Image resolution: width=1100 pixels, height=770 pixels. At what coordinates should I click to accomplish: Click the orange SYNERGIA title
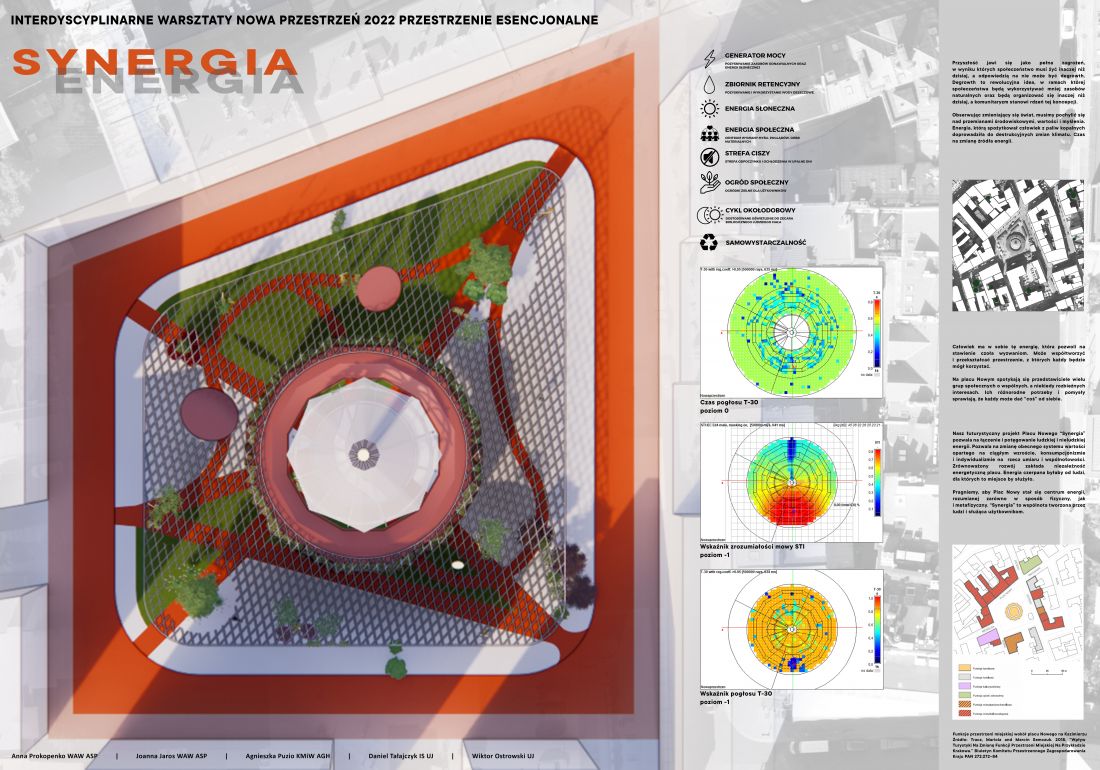click(155, 62)
